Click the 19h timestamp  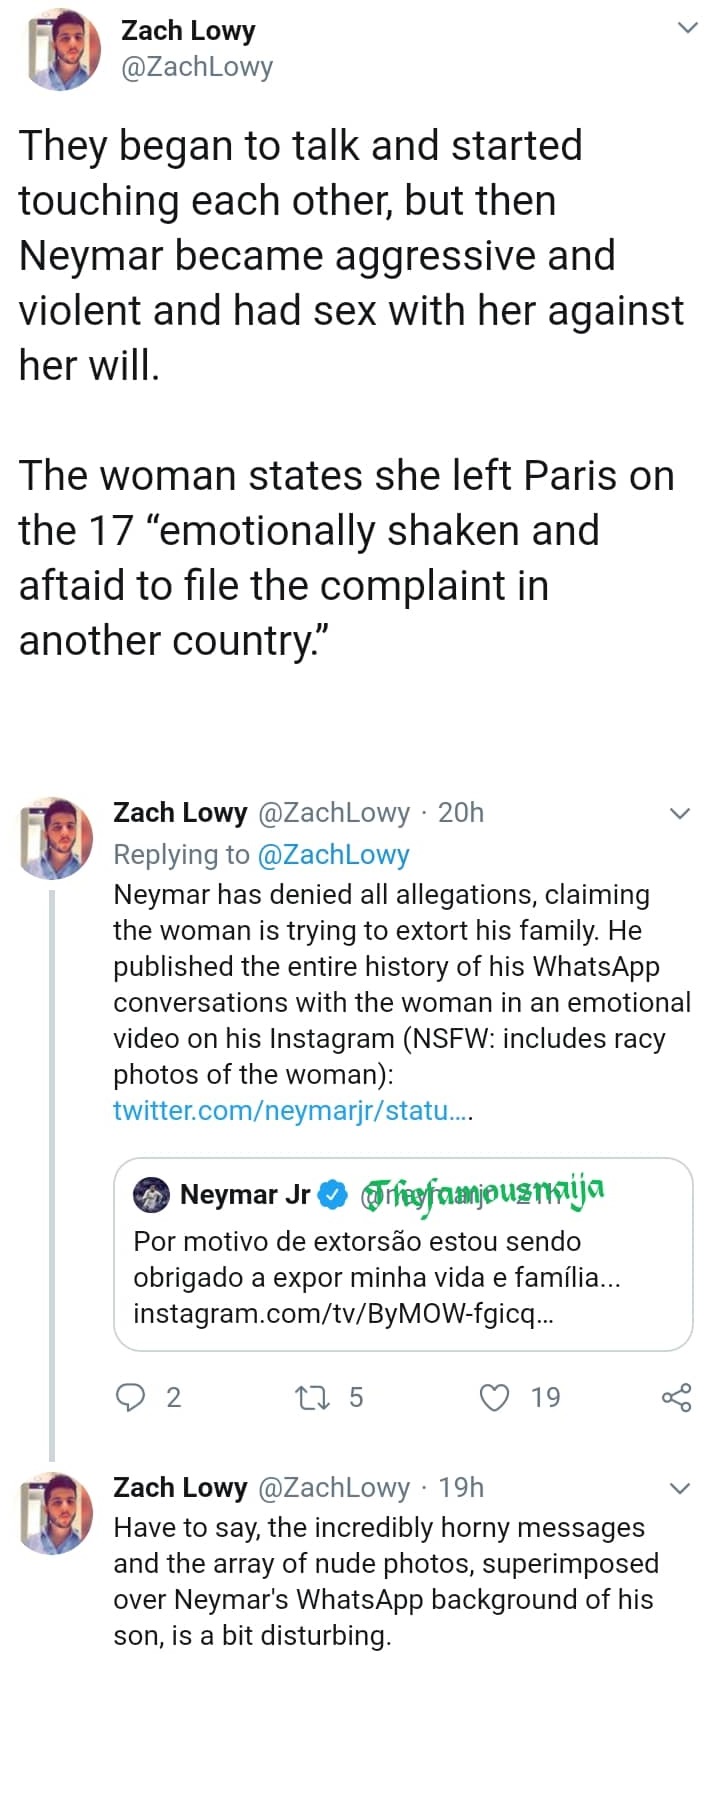[461, 1487]
